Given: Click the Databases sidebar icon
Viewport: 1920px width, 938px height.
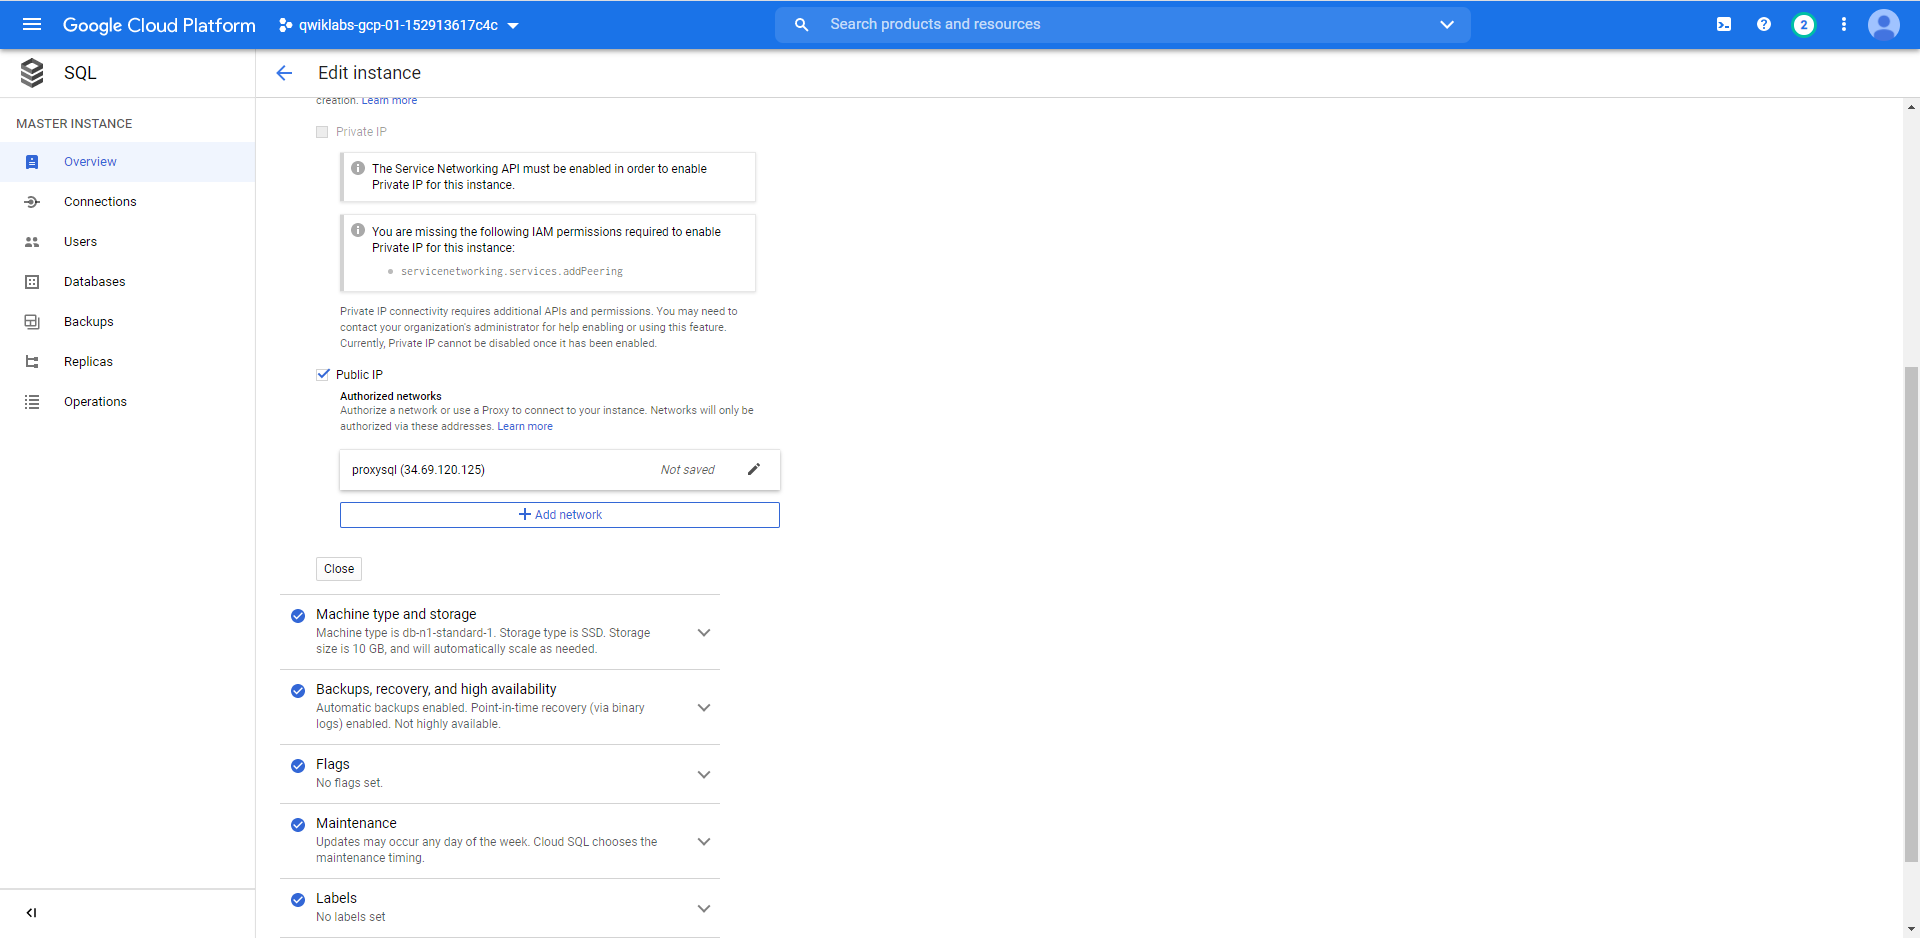Looking at the screenshot, I should (x=32, y=282).
